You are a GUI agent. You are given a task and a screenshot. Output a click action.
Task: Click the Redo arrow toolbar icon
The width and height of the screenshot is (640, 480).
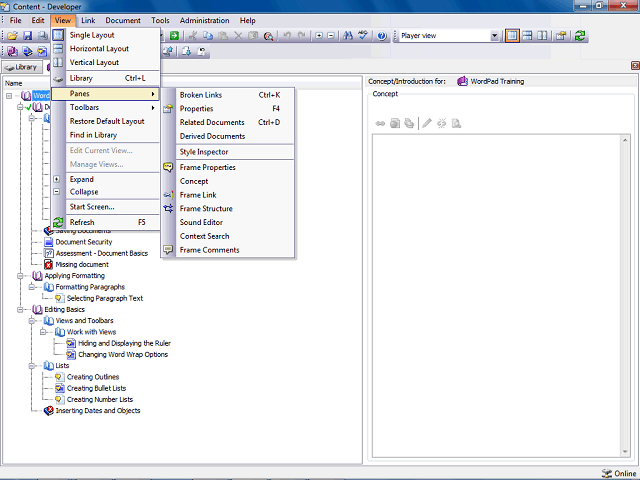pyautogui.click(x=302, y=36)
